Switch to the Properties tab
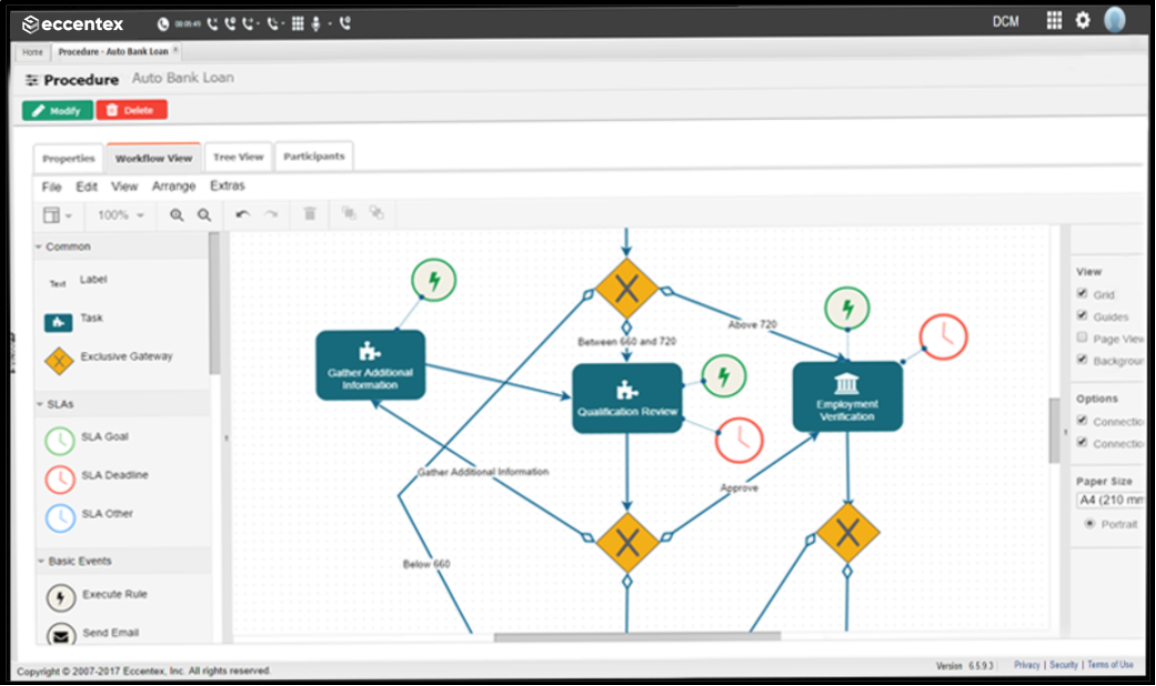The image size is (1156, 686). pyautogui.click(x=69, y=159)
